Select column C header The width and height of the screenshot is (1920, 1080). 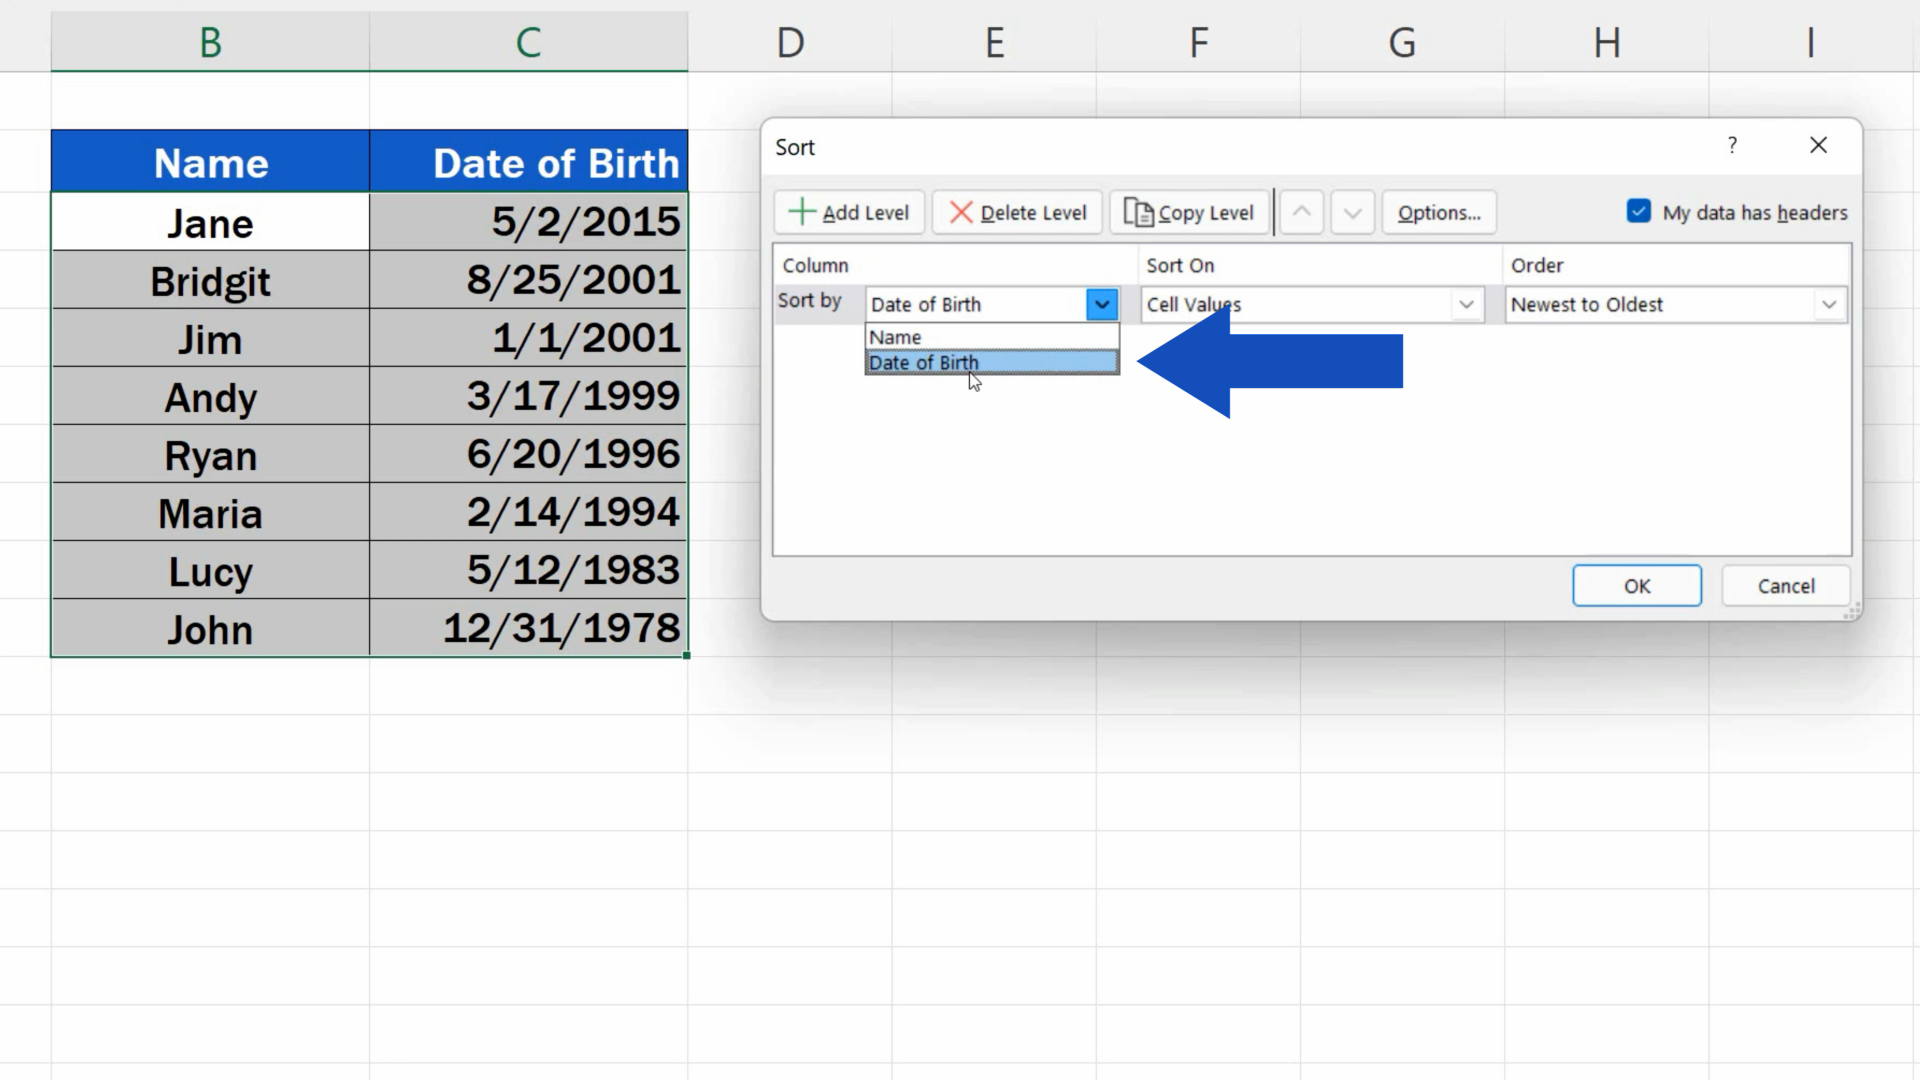(528, 41)
